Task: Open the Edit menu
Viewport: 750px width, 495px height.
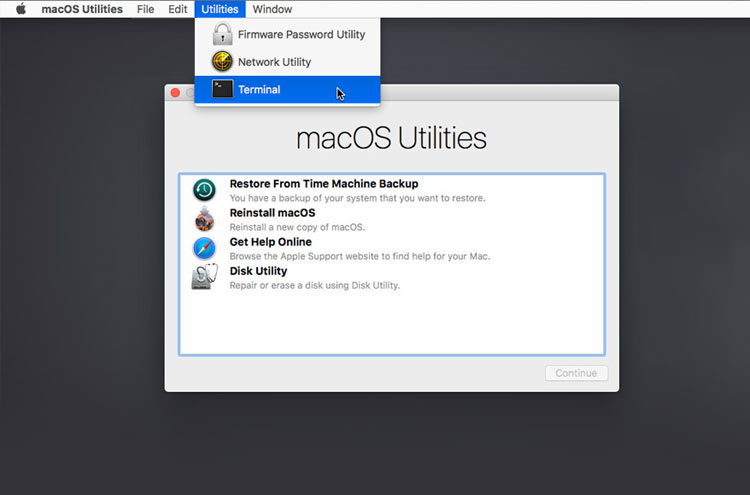Action: [177, 9]
